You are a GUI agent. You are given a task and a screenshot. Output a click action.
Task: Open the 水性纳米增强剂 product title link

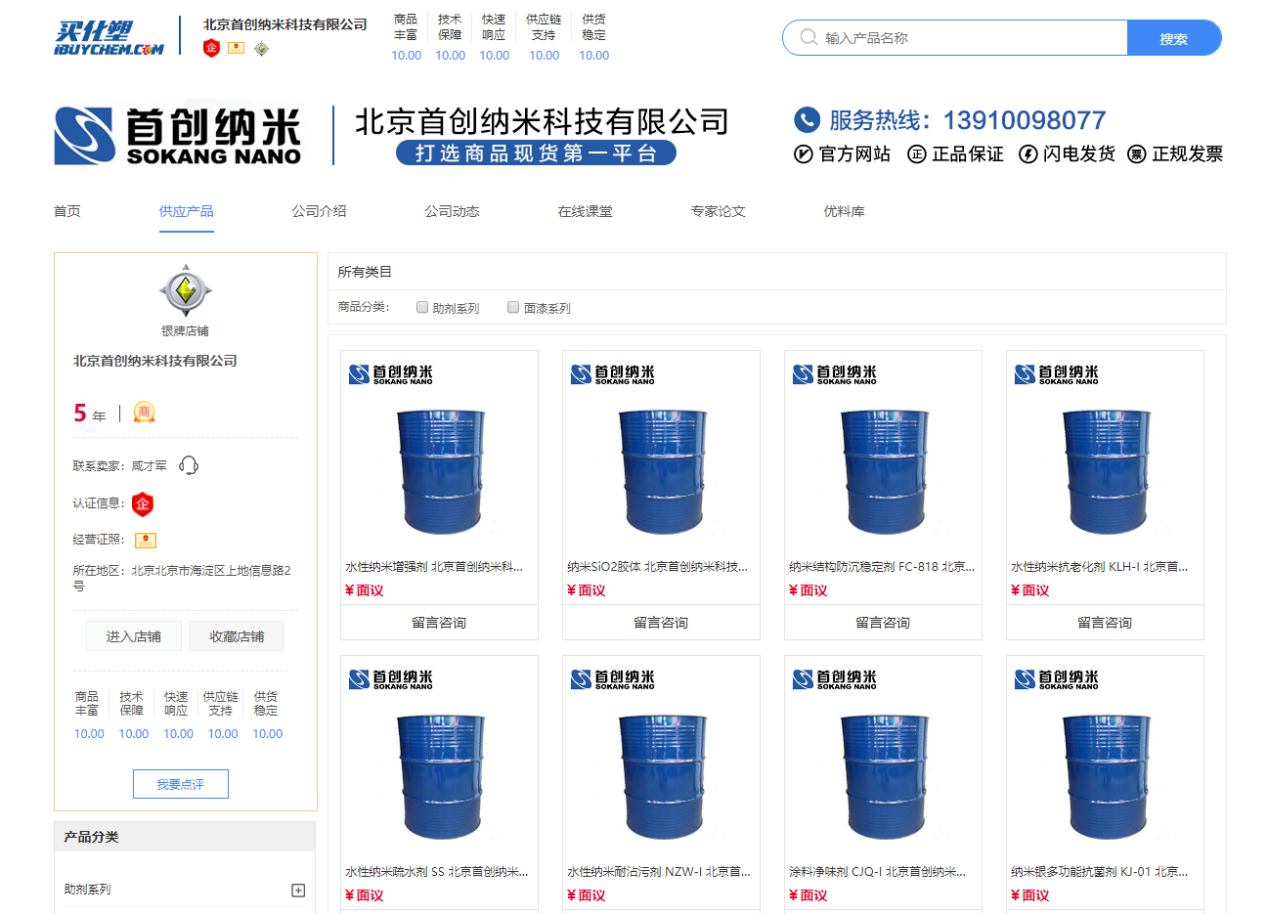pyautogui.click(x=435, y=567)
